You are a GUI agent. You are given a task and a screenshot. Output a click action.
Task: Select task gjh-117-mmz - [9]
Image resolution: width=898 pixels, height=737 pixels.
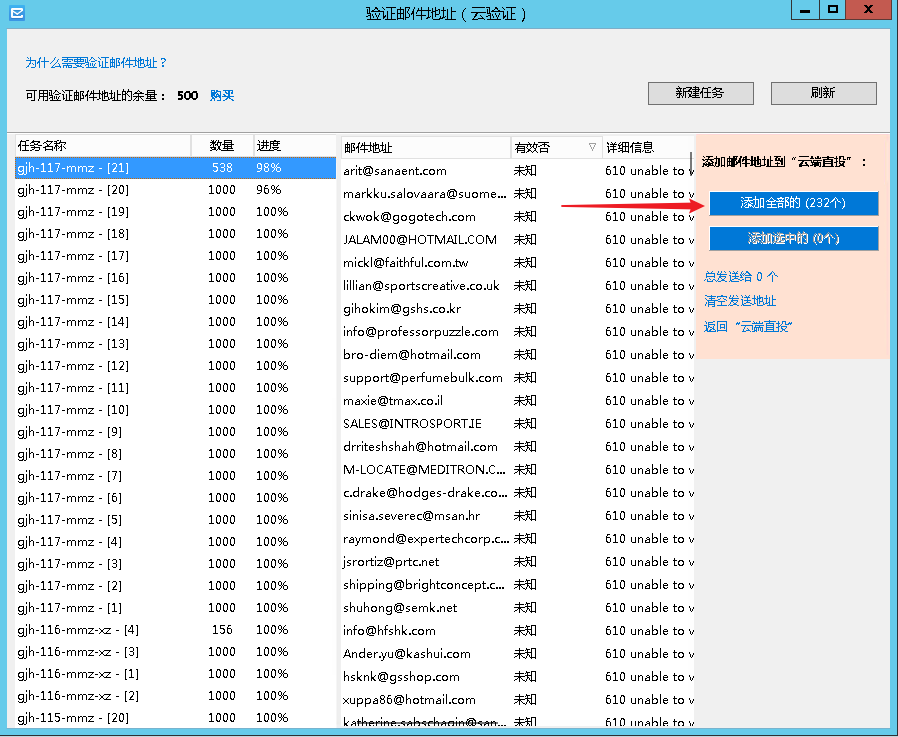click(x=175, y=432)
